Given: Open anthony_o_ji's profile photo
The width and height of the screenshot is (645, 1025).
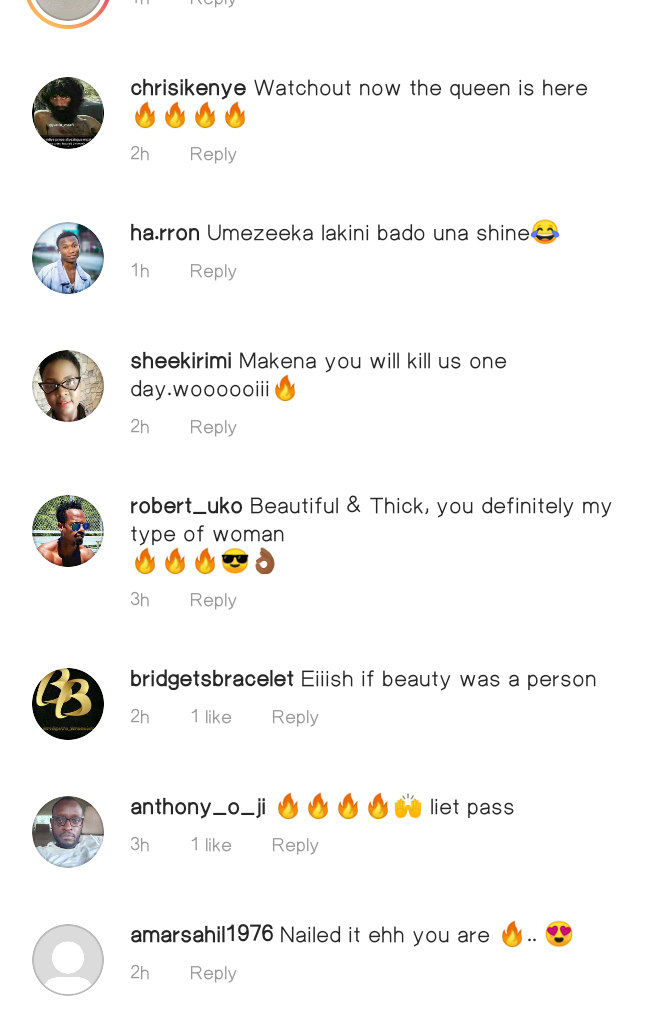Looking at the screenshot, I should tap(68, 832).
